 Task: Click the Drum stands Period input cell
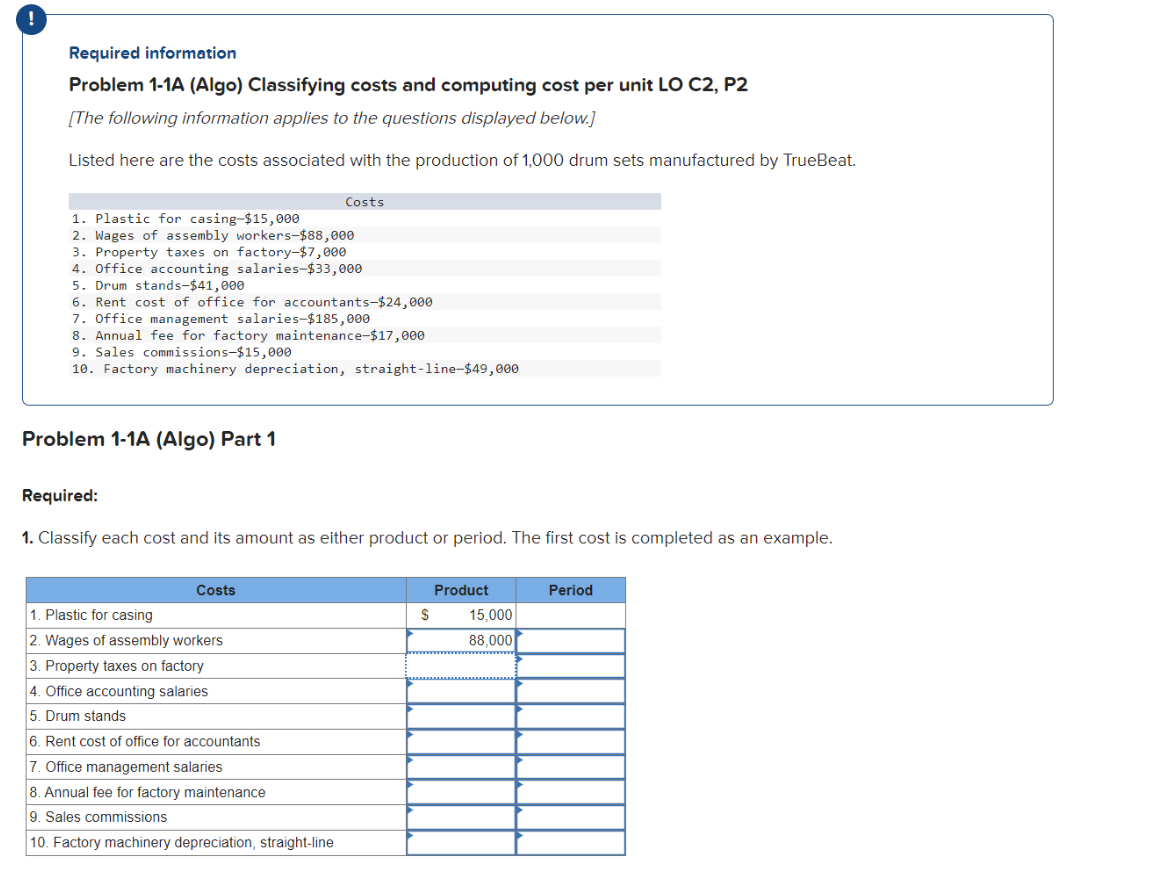(x=570, y=716)
